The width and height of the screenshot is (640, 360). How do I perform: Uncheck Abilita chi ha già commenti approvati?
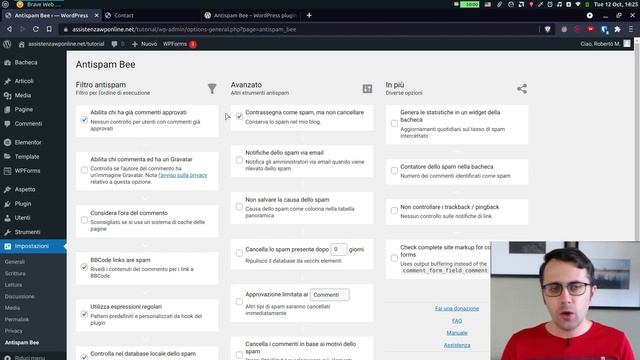tap(84, 120)
